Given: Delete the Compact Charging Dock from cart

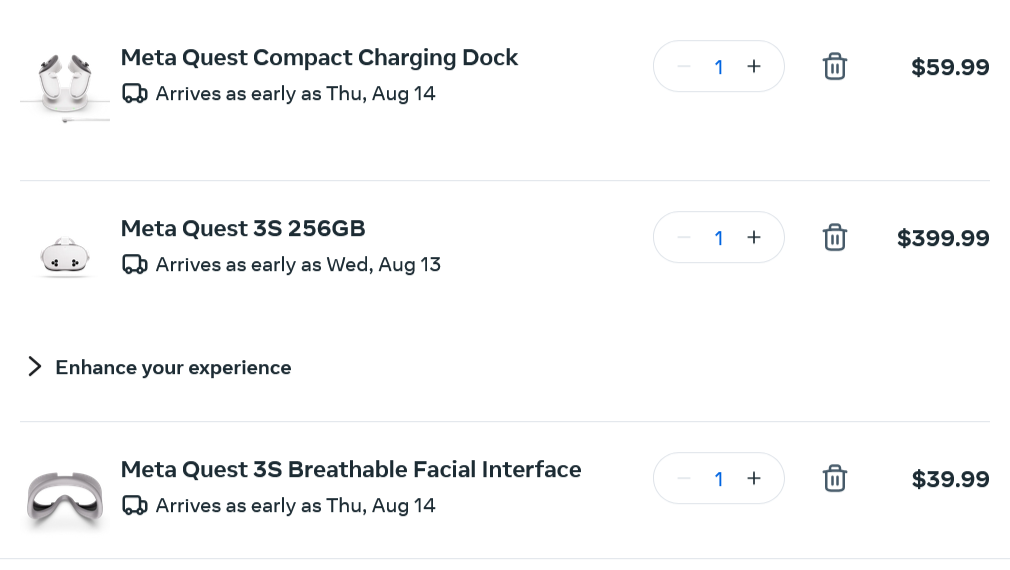Looking at the screenshot, I should (x=834, y=67).
